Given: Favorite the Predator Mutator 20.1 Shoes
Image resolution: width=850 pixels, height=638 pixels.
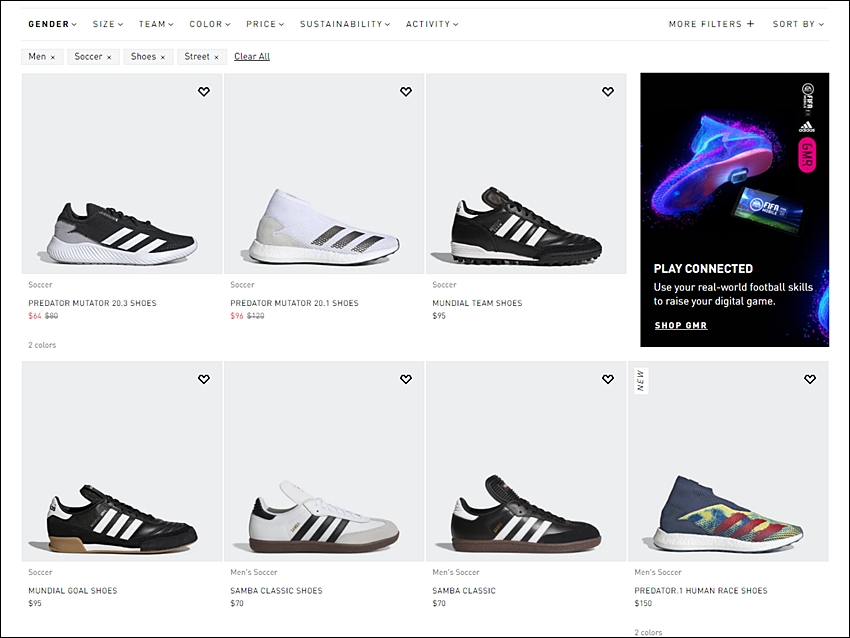Looking at the screenshot, I should coord(405,92).
